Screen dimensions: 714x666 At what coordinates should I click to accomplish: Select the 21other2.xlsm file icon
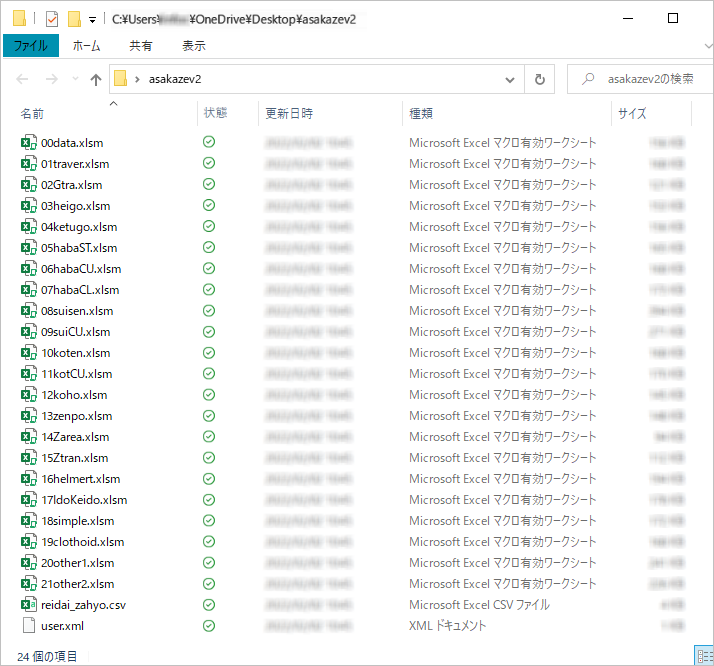point(29,584)
